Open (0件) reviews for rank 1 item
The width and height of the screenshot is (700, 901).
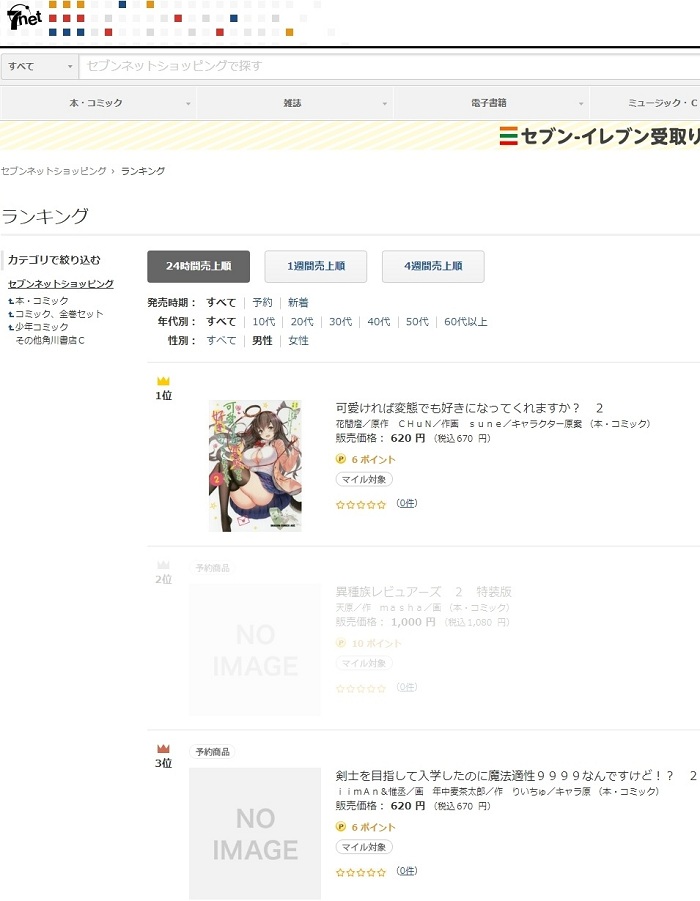(x=406, y=503)
